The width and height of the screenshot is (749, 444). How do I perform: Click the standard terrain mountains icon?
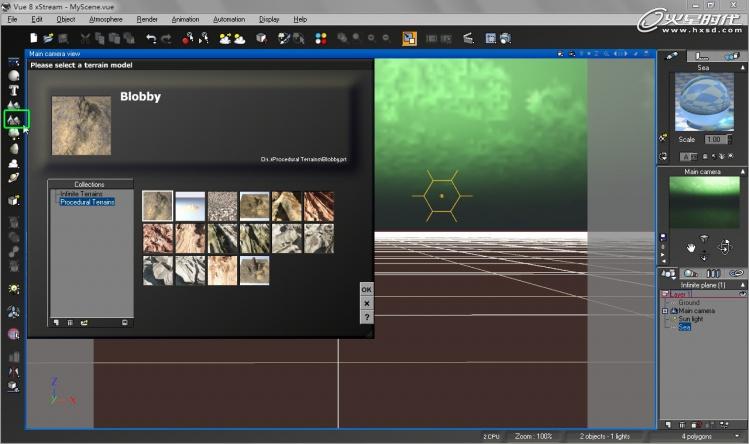click(x=14, y=104)
